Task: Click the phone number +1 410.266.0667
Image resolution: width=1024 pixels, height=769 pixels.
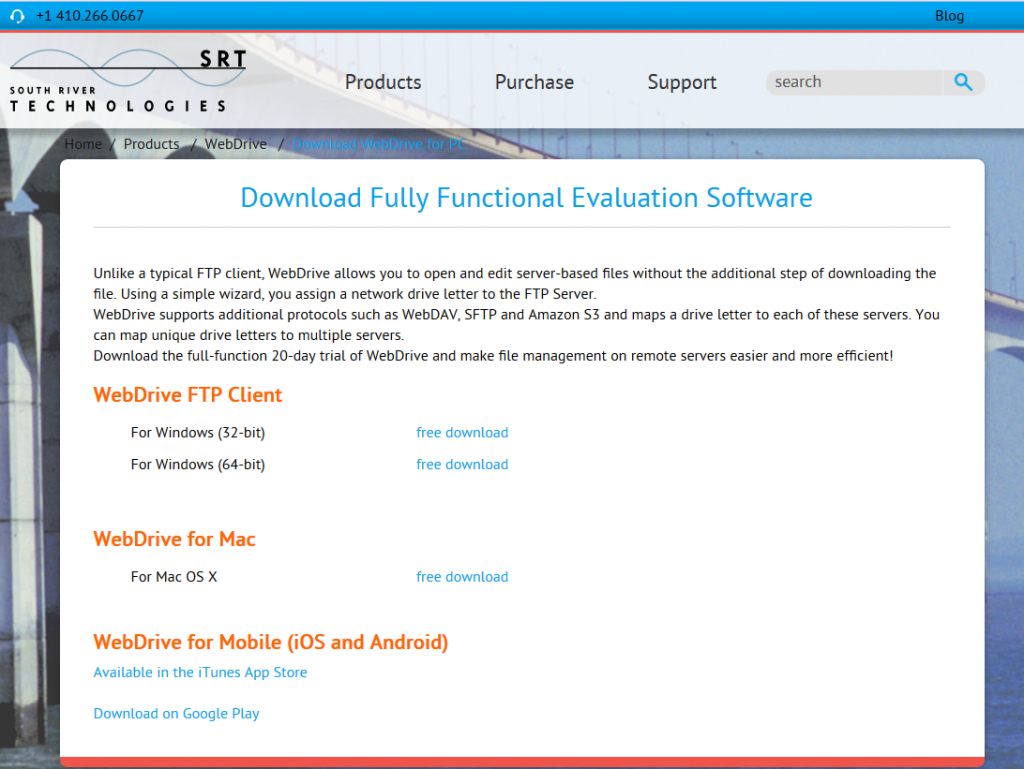Action: click(89, 16)
